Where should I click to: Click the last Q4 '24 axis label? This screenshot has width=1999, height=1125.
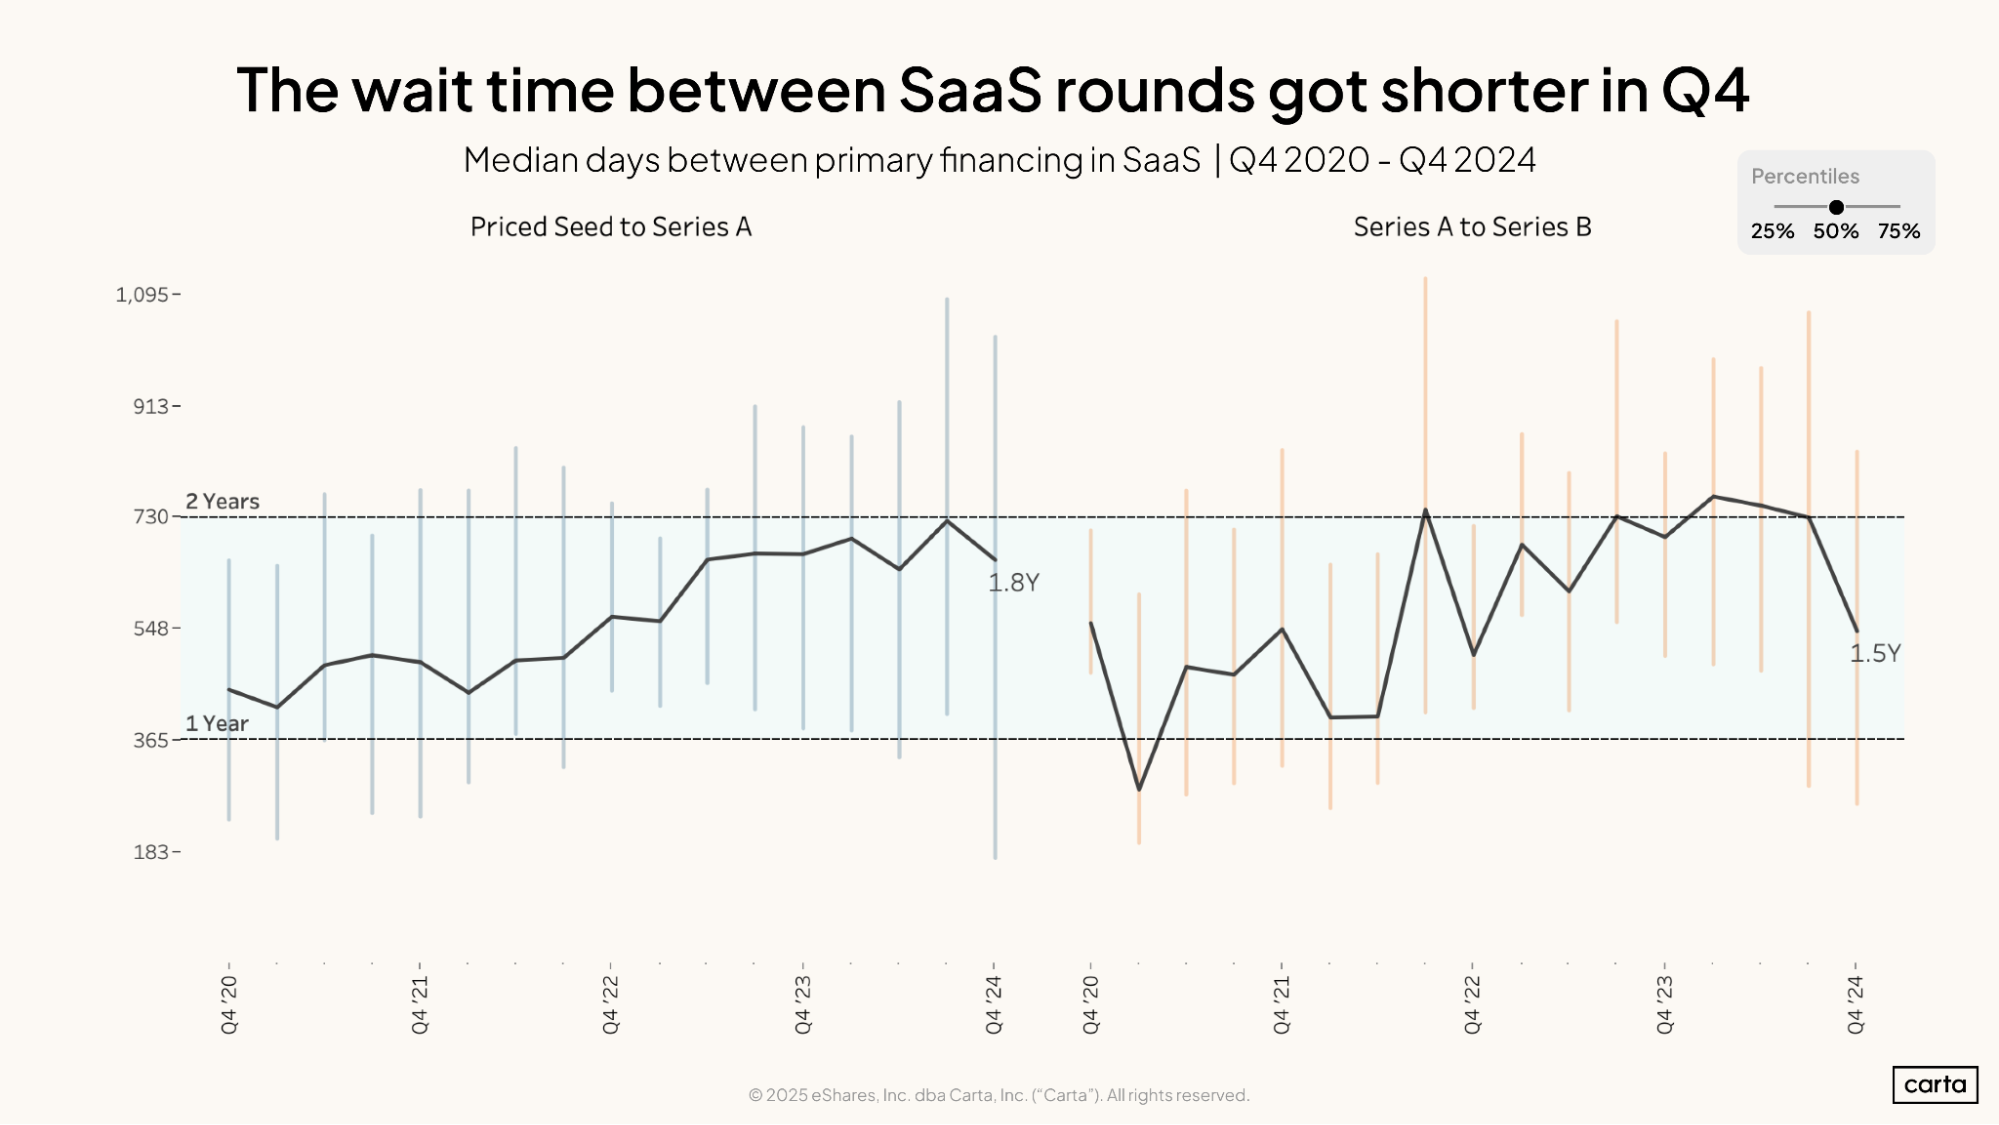tap(1856, 1005)
